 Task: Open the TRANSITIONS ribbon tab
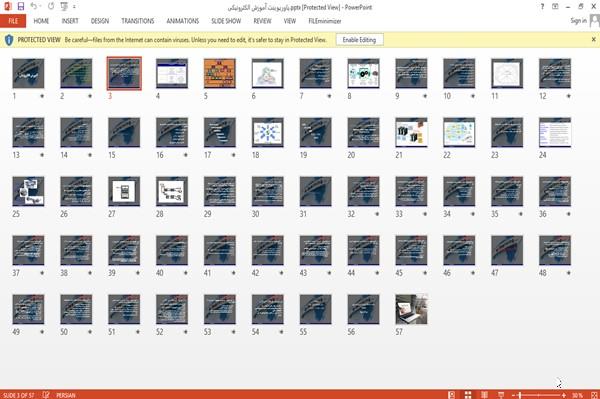pyautogui.click(x=138, y=21)
